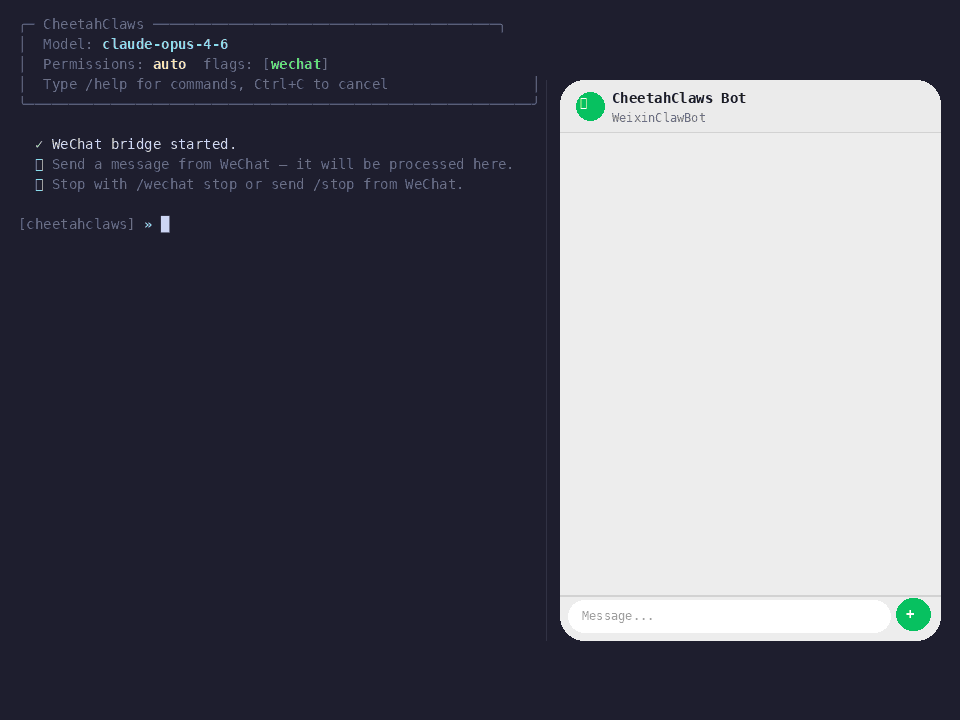Click the auto permissions value

tap(169, 64)
